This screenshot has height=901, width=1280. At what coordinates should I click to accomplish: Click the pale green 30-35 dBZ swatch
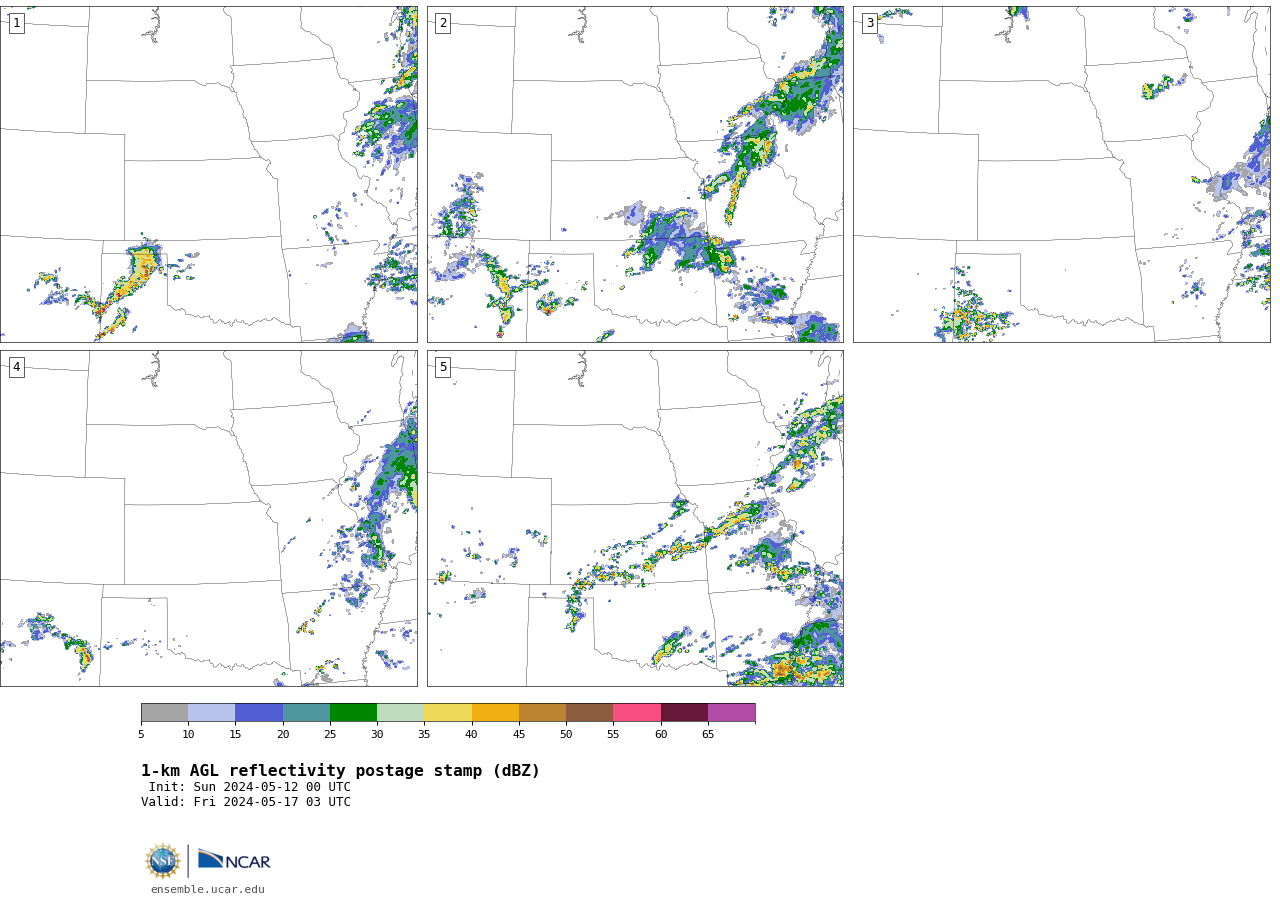click(x=400, y=713)
